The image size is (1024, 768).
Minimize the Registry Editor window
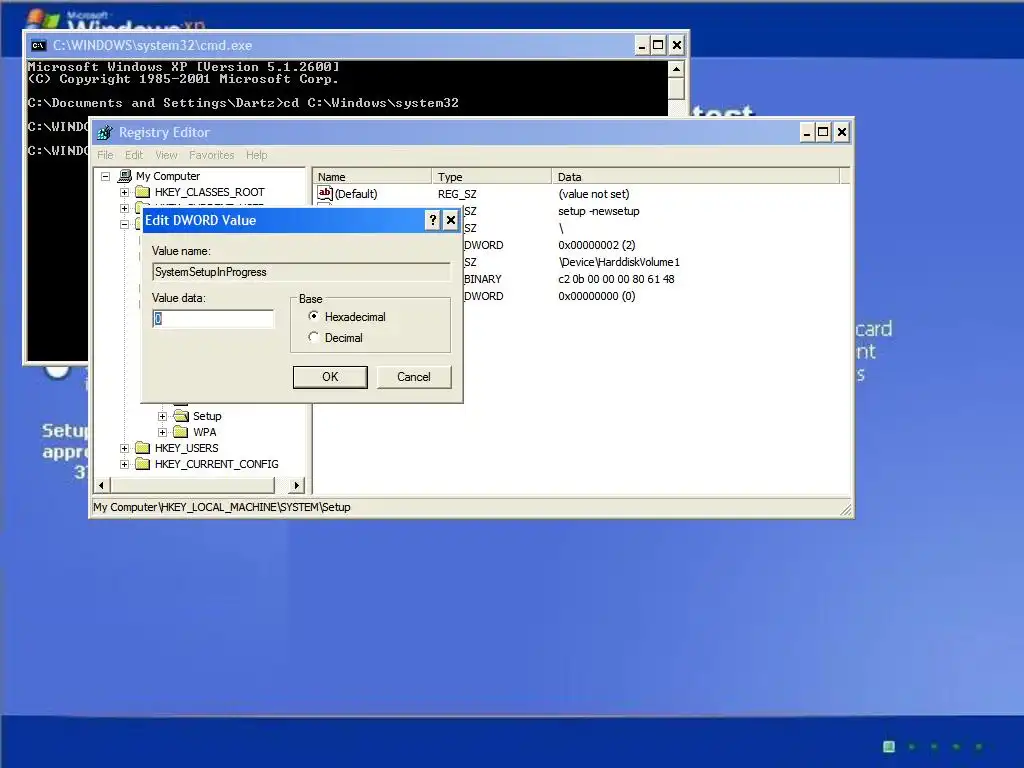(x=807, y=133)
